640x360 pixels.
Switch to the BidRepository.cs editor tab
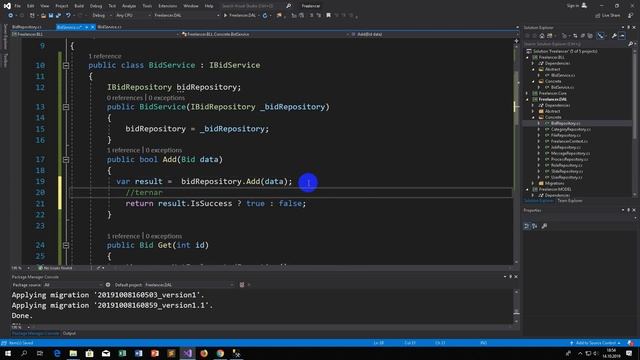27,27
